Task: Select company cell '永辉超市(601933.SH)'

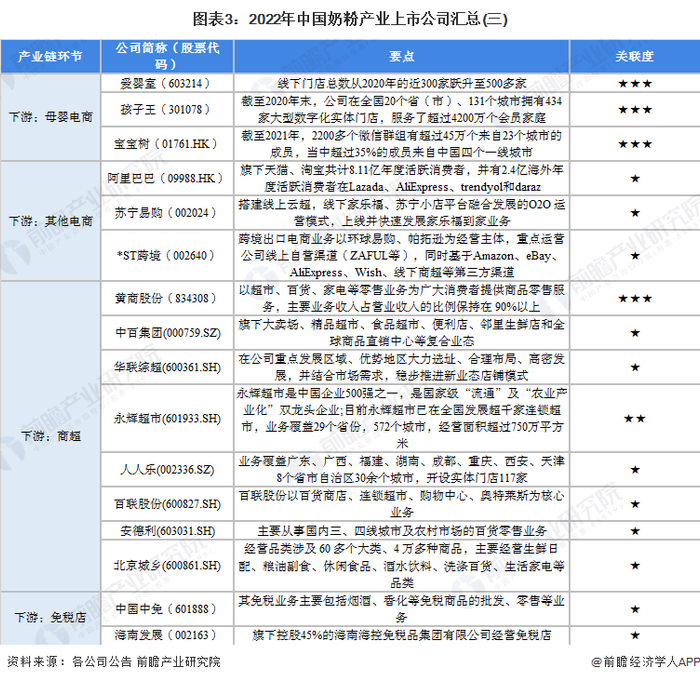Action: (x=167, y=418)
